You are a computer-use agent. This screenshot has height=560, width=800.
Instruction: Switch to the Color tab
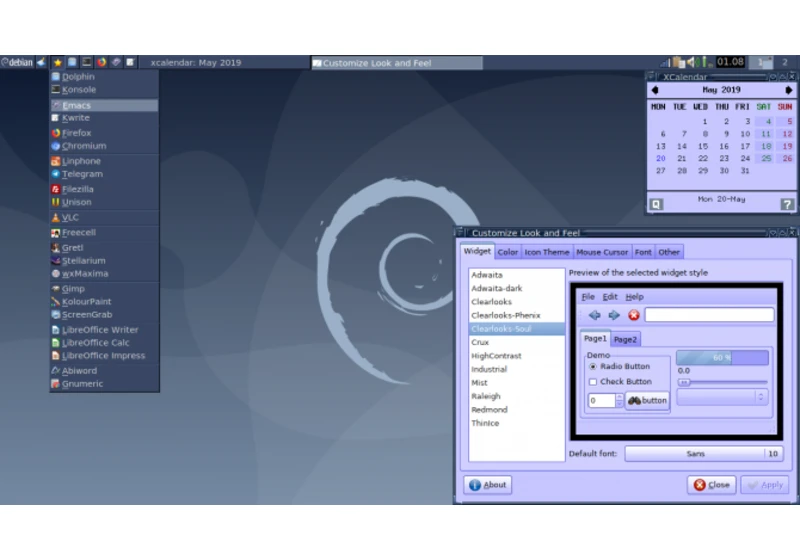click(508, 252)
